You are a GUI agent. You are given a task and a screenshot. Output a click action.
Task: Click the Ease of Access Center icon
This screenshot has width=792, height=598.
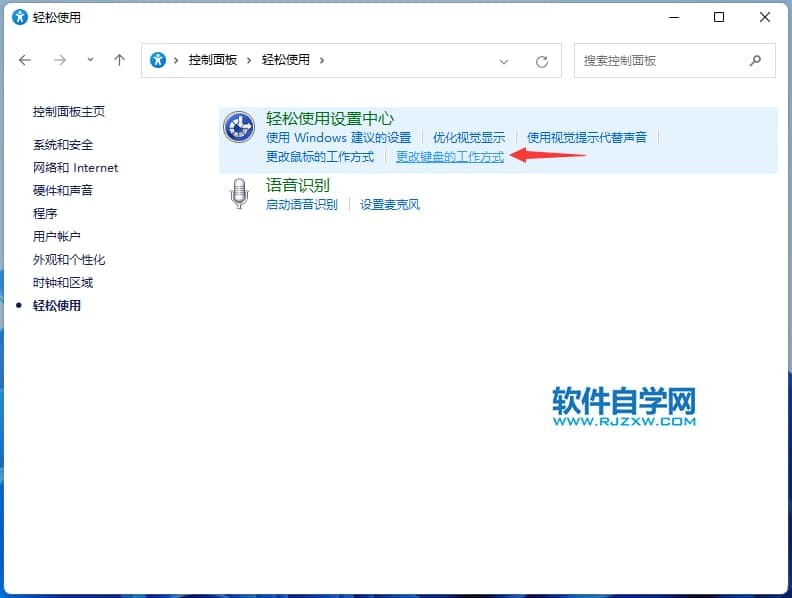click(x=238, y=128)
